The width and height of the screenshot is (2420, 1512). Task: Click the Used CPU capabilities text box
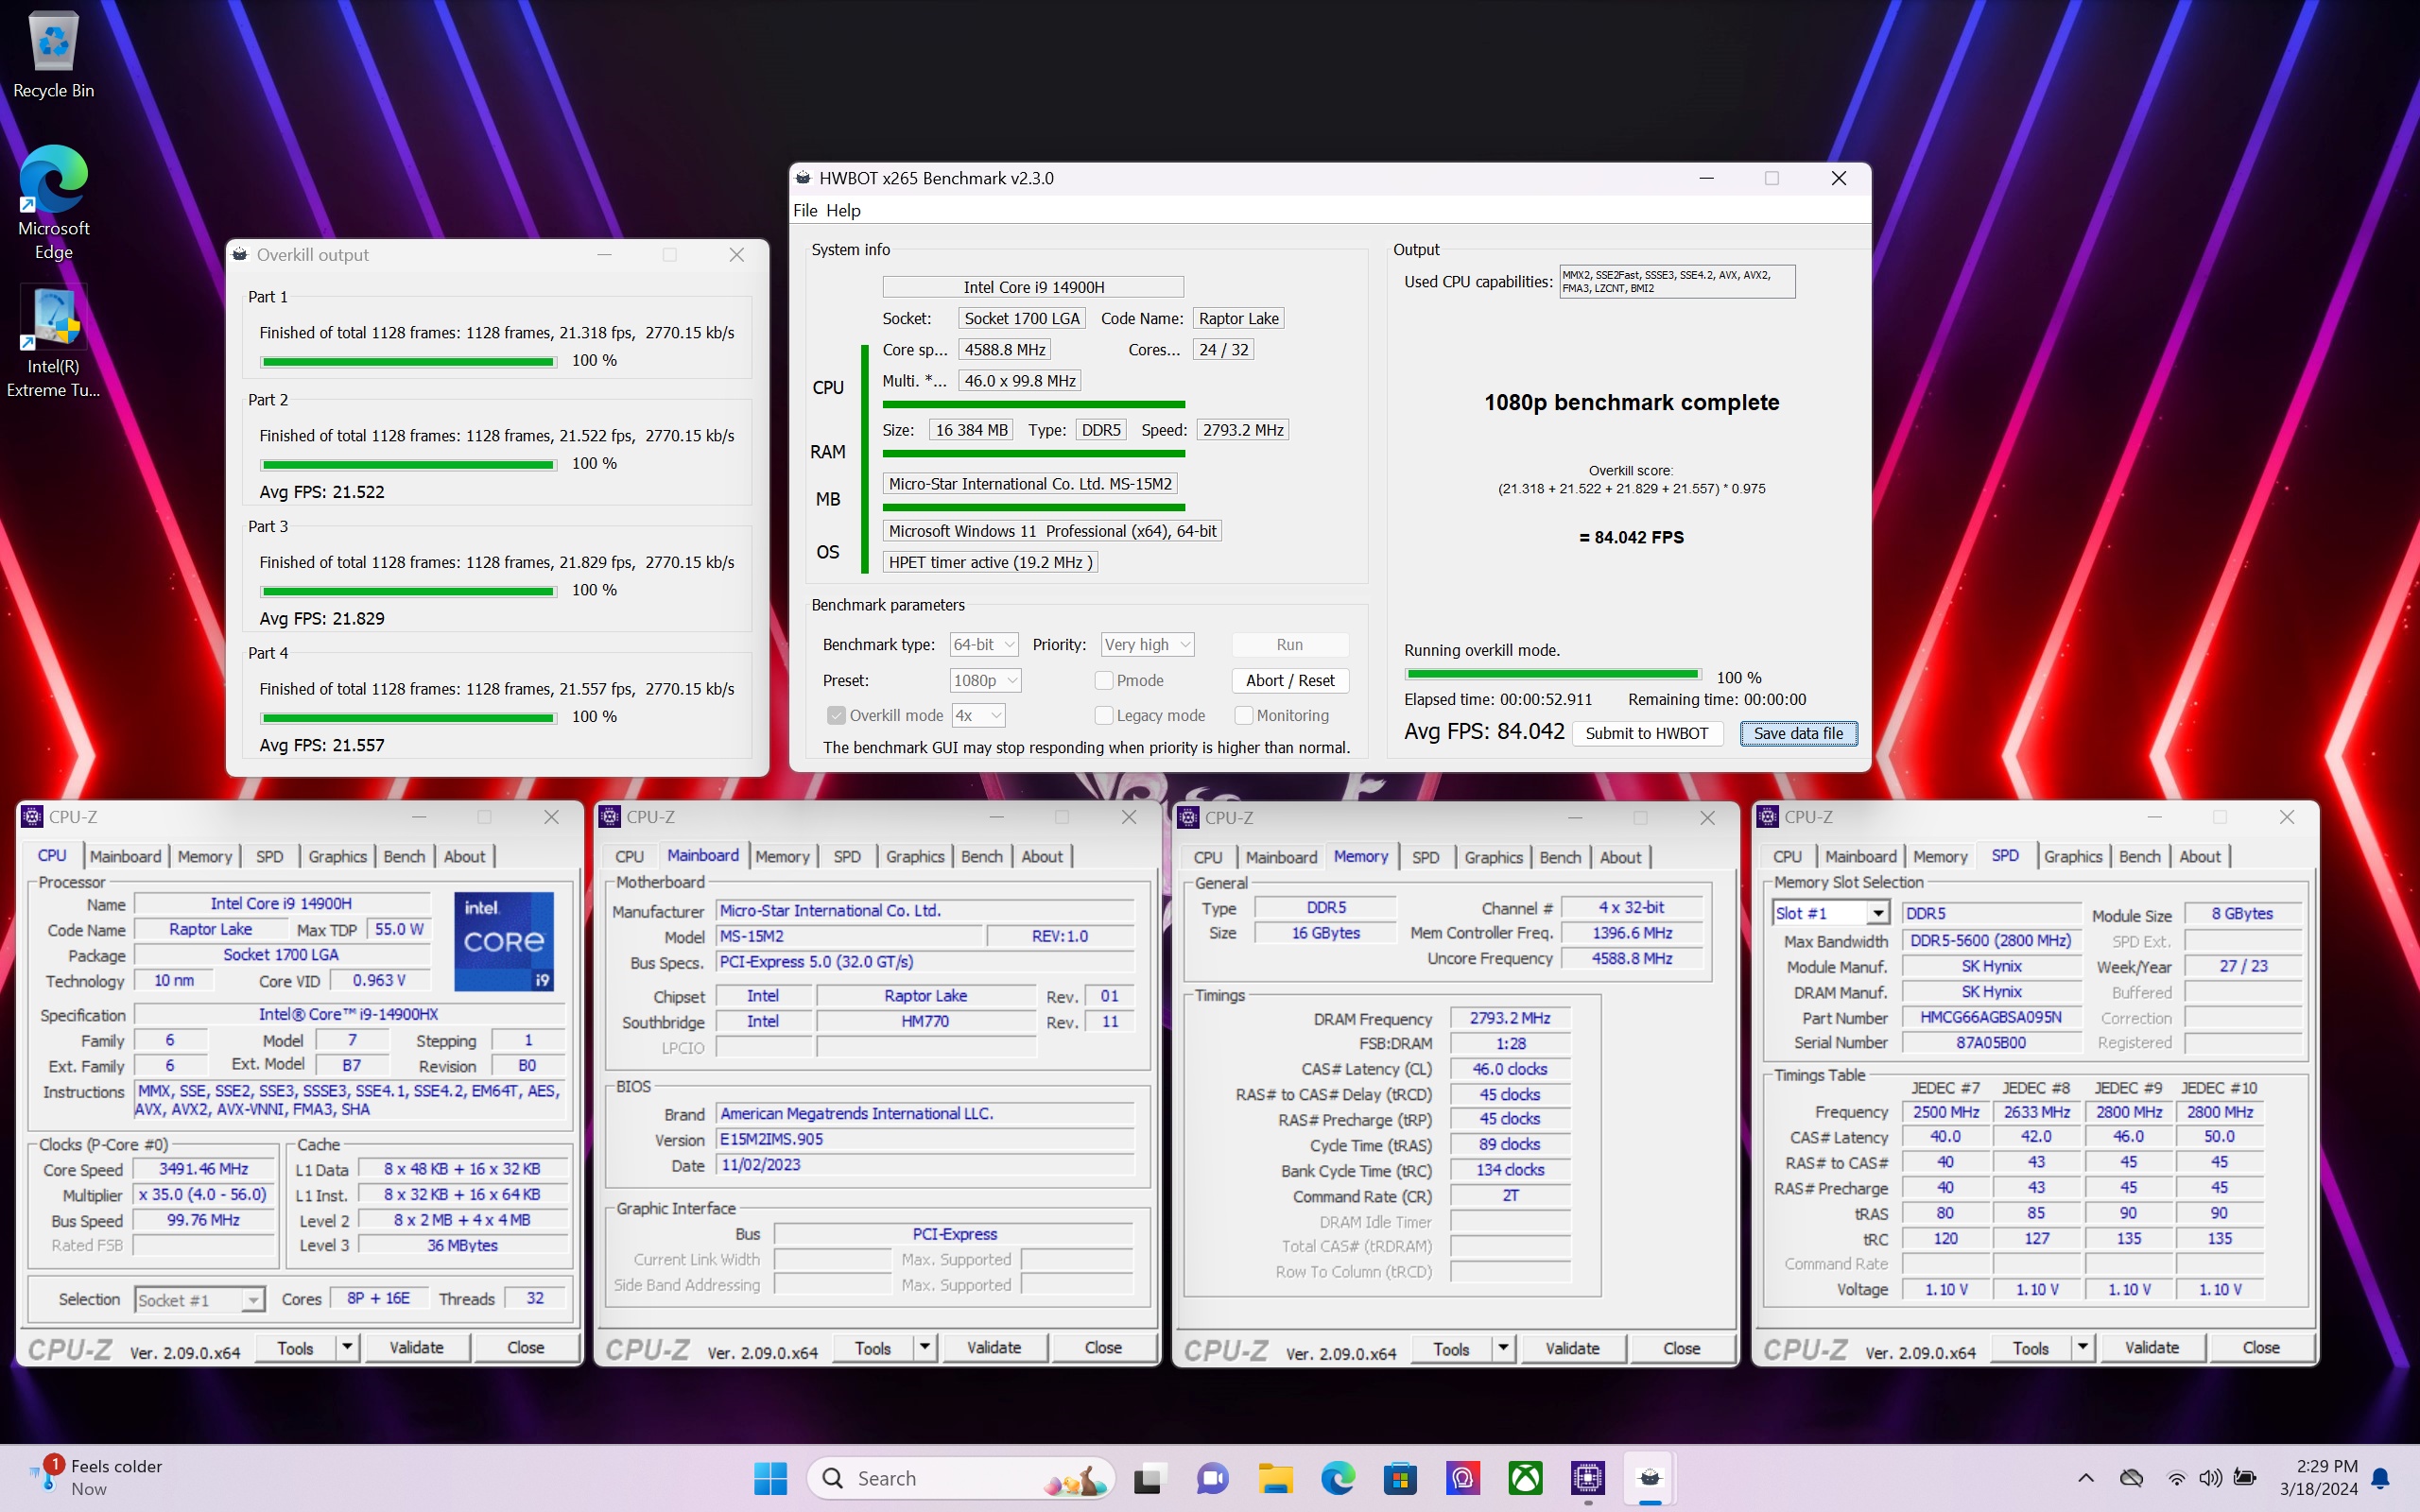[1677, 282]
